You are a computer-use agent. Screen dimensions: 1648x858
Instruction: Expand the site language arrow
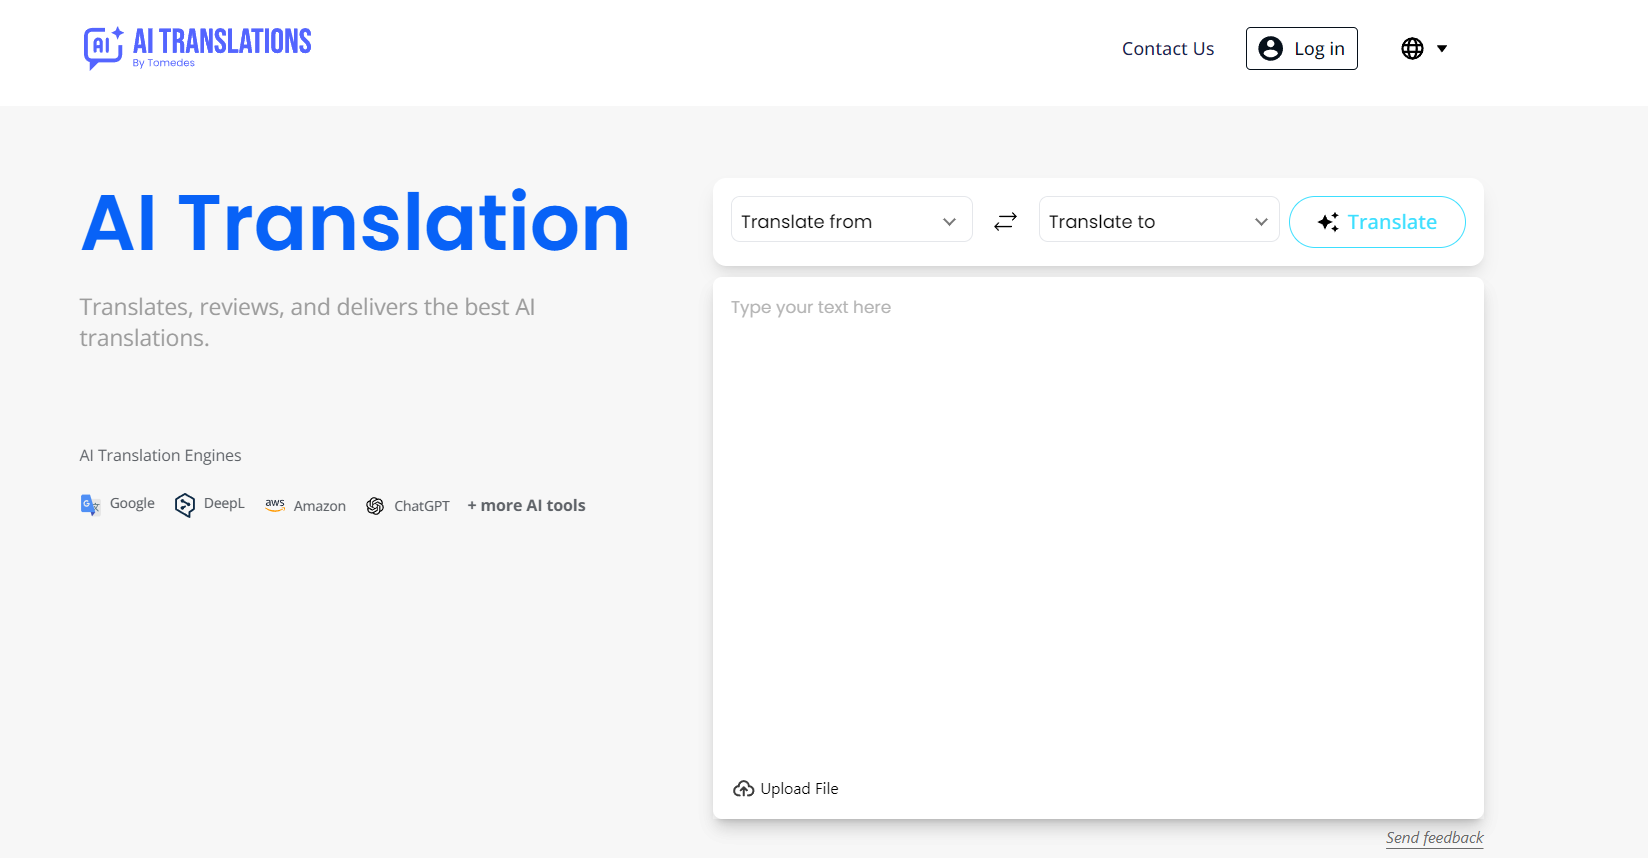pos(1442,48)
